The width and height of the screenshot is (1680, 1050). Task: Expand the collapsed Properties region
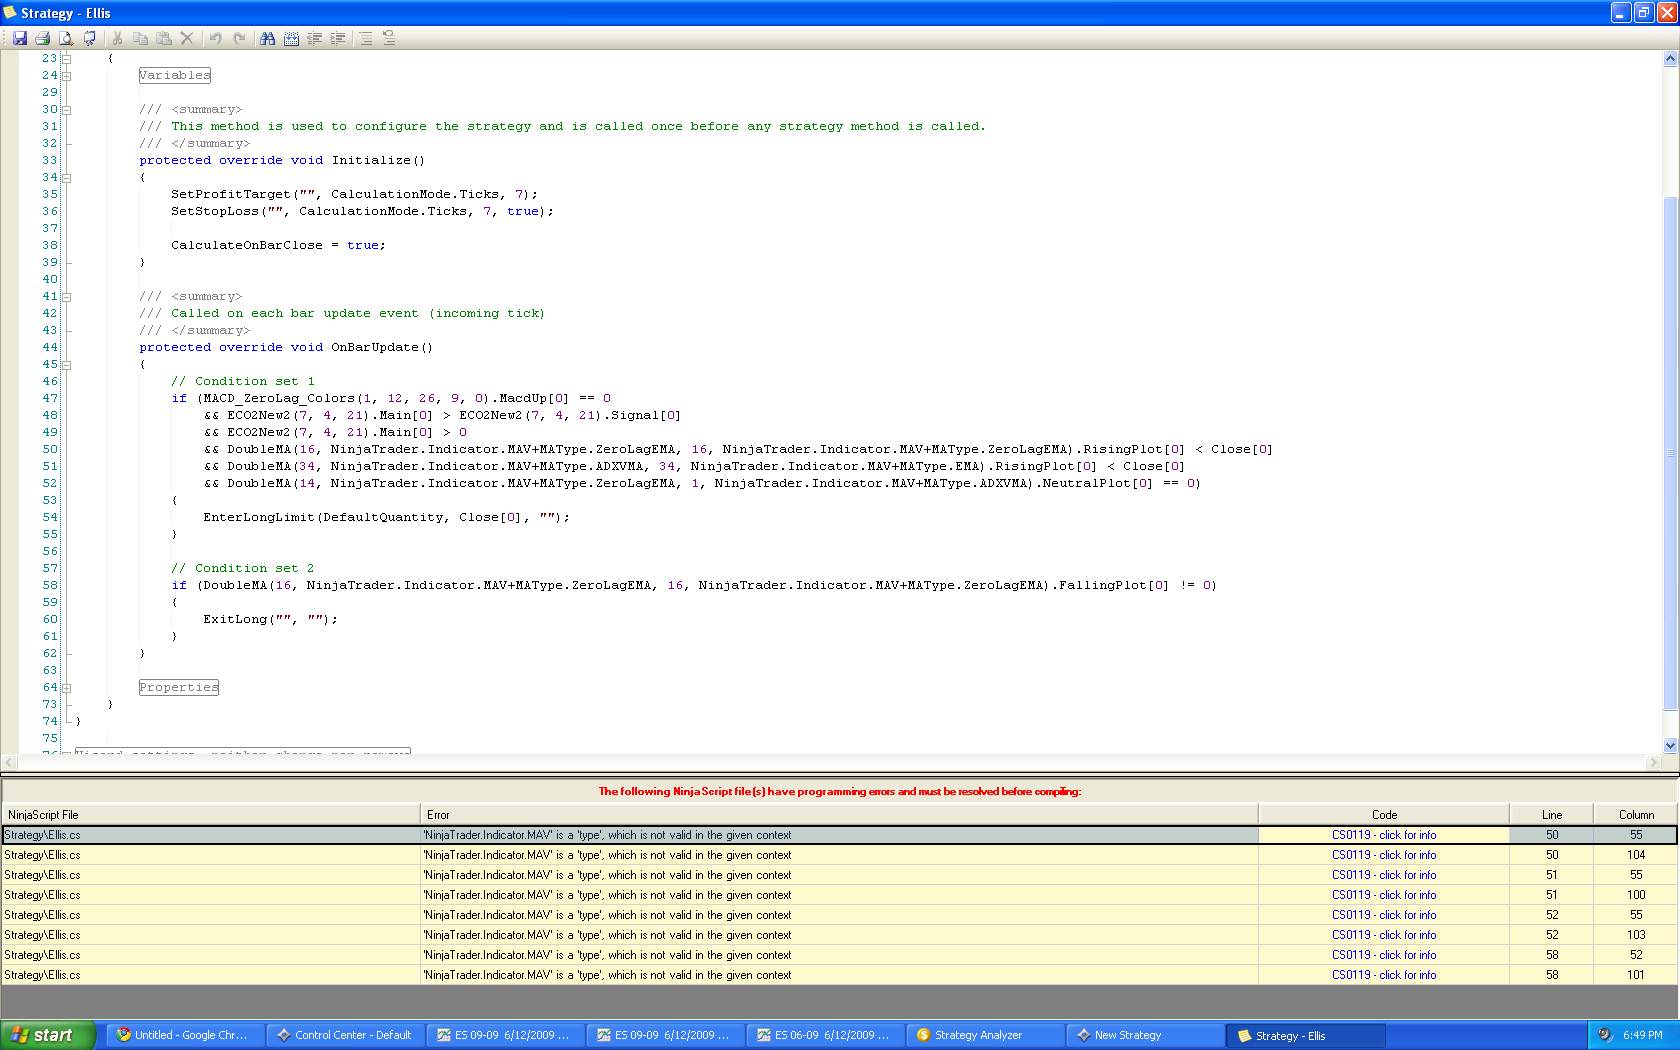(179, 687)
